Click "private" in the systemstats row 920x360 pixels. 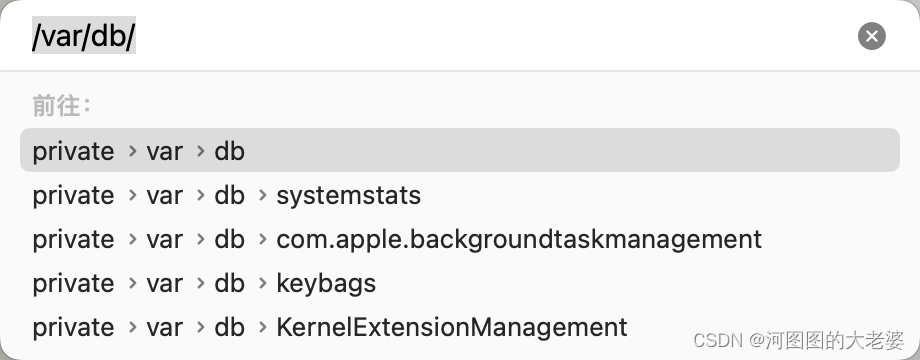pyautogui.click(x=73, y=196)
